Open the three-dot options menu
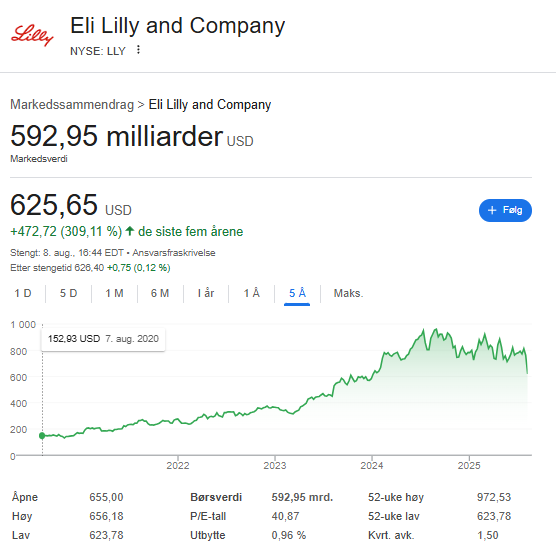Screen dimensions: 556x559 point(138,50)
